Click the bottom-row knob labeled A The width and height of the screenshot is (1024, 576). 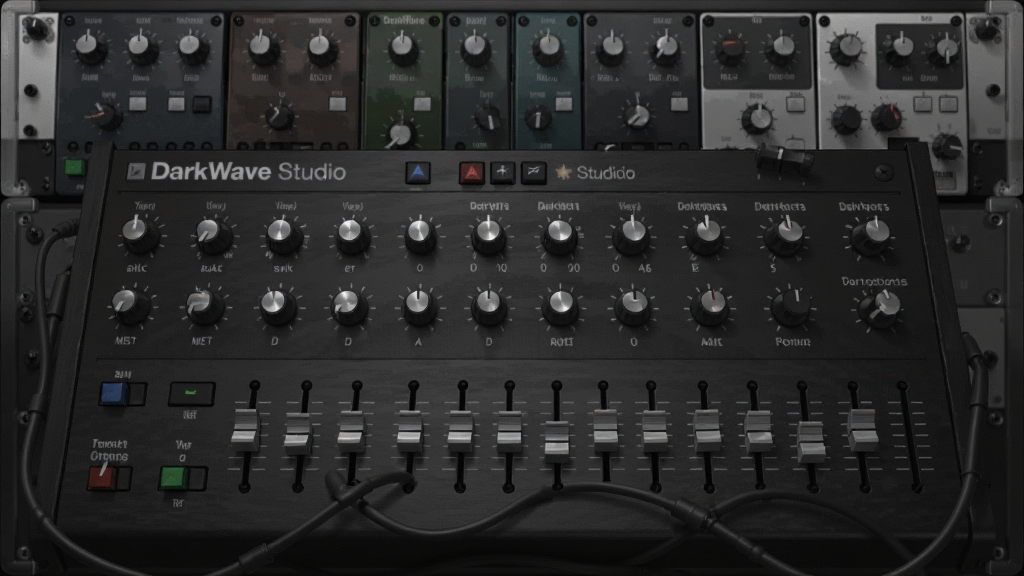pyautogui.click(x=419, y=308)
